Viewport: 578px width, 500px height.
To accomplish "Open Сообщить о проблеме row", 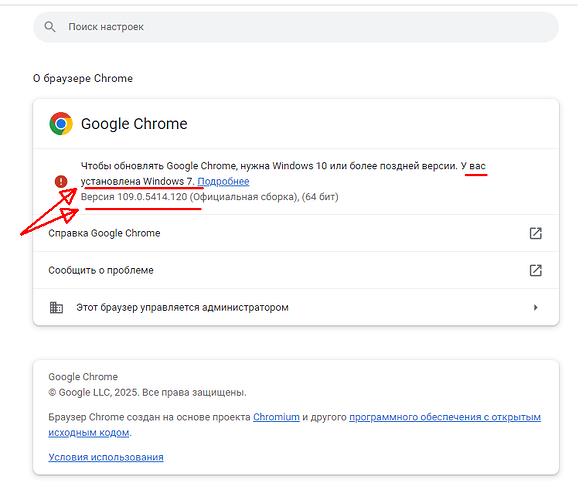I will (x=296, y=270).
